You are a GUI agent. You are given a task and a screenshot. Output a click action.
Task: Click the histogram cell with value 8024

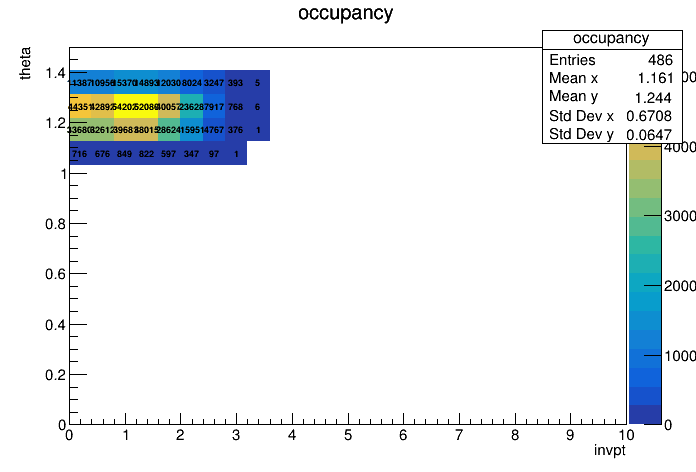click(x=192, y=82)
